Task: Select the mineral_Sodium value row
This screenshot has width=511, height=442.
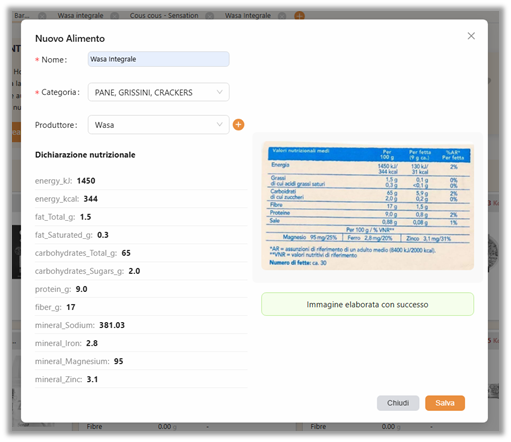Action: [x=141, y=325]
